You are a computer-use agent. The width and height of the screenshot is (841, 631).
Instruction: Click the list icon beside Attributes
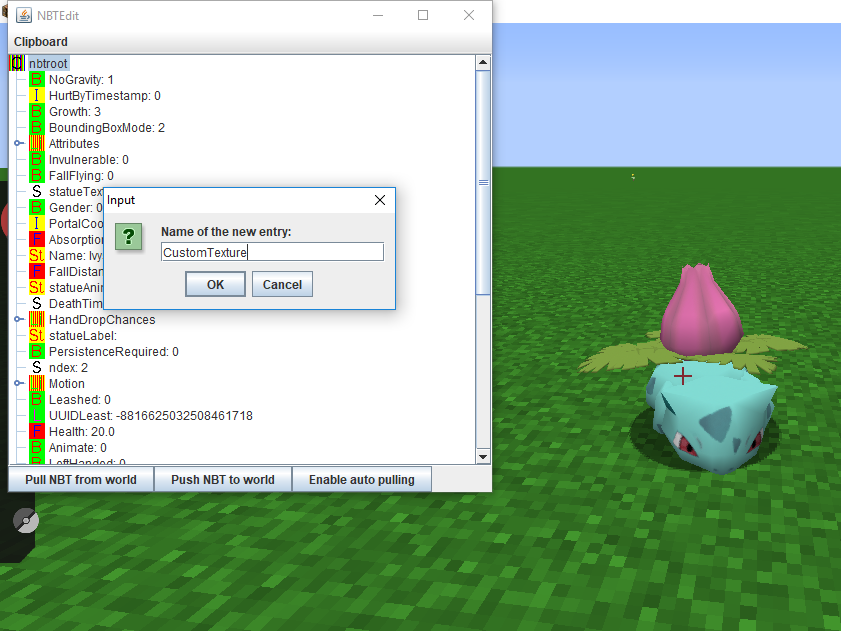pyautogui.click(x=36, y=143)
